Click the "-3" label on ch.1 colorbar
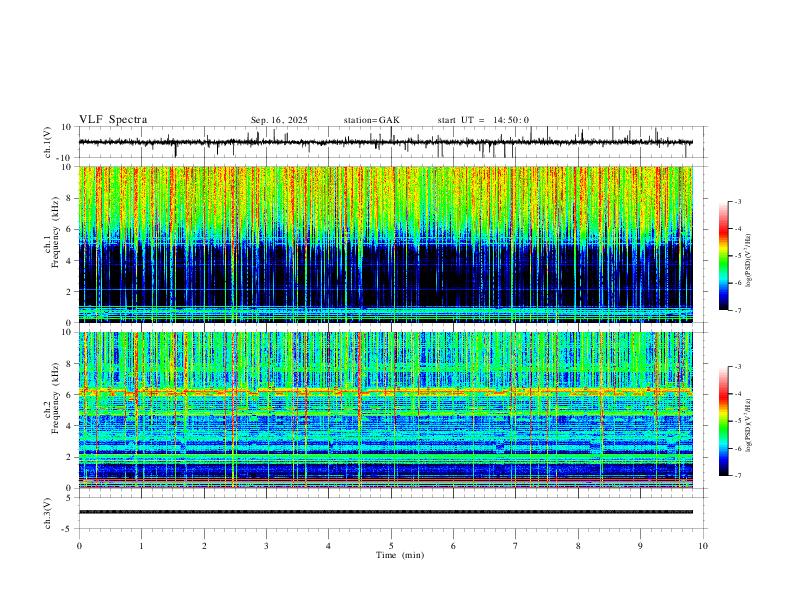This screenshot has height=612, width=792. (x=738, y=201)
